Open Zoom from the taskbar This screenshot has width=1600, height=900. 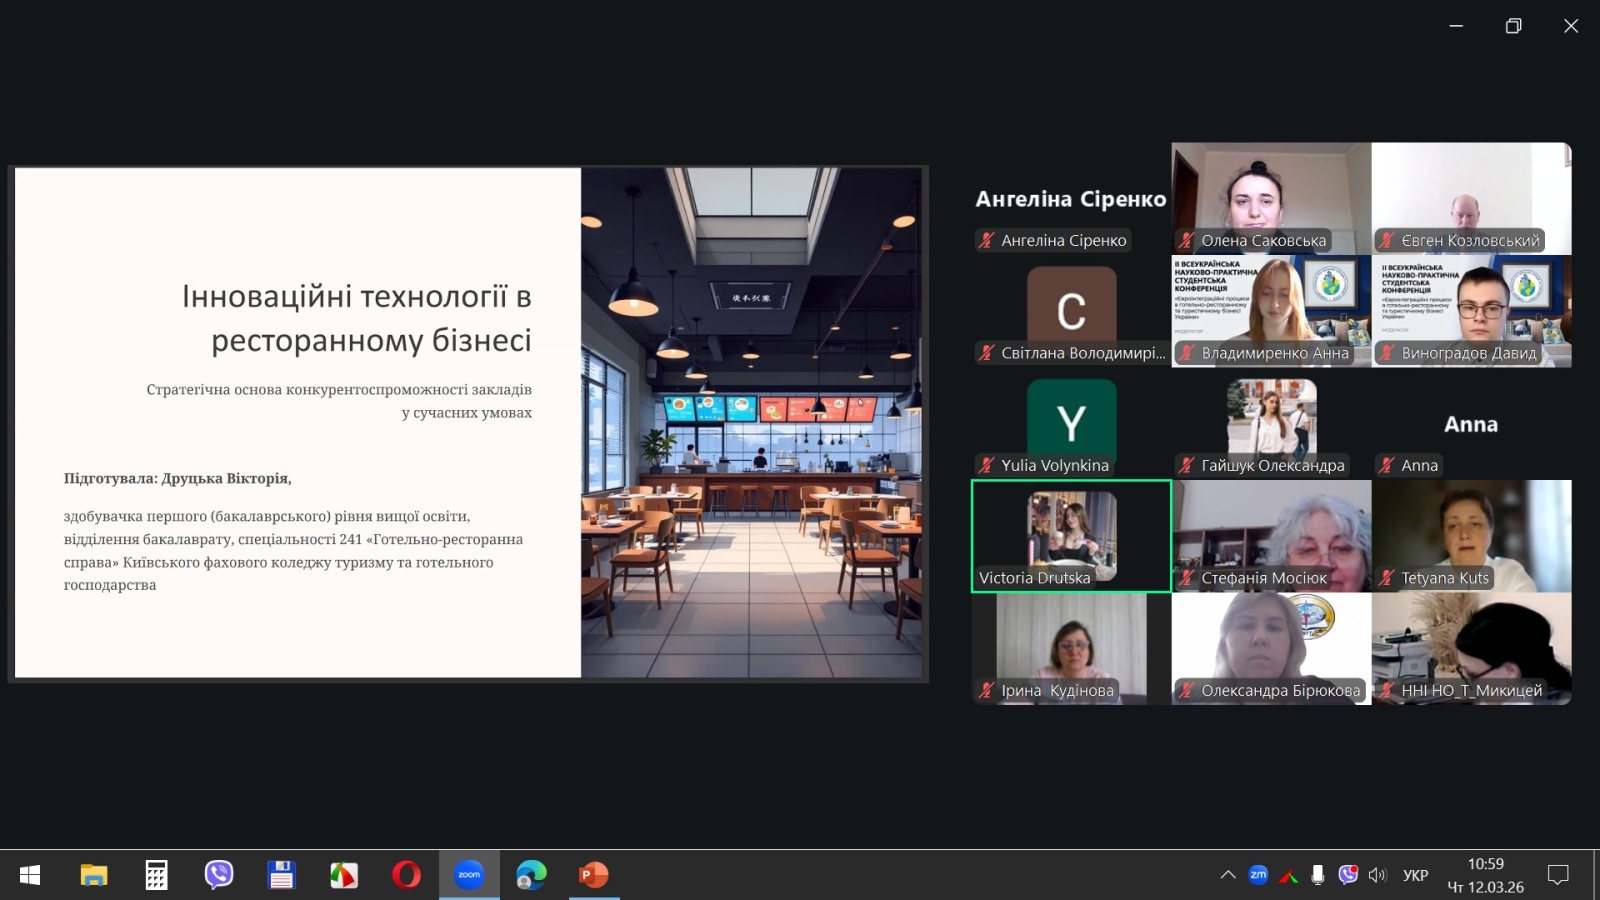[x=469, y=875]
